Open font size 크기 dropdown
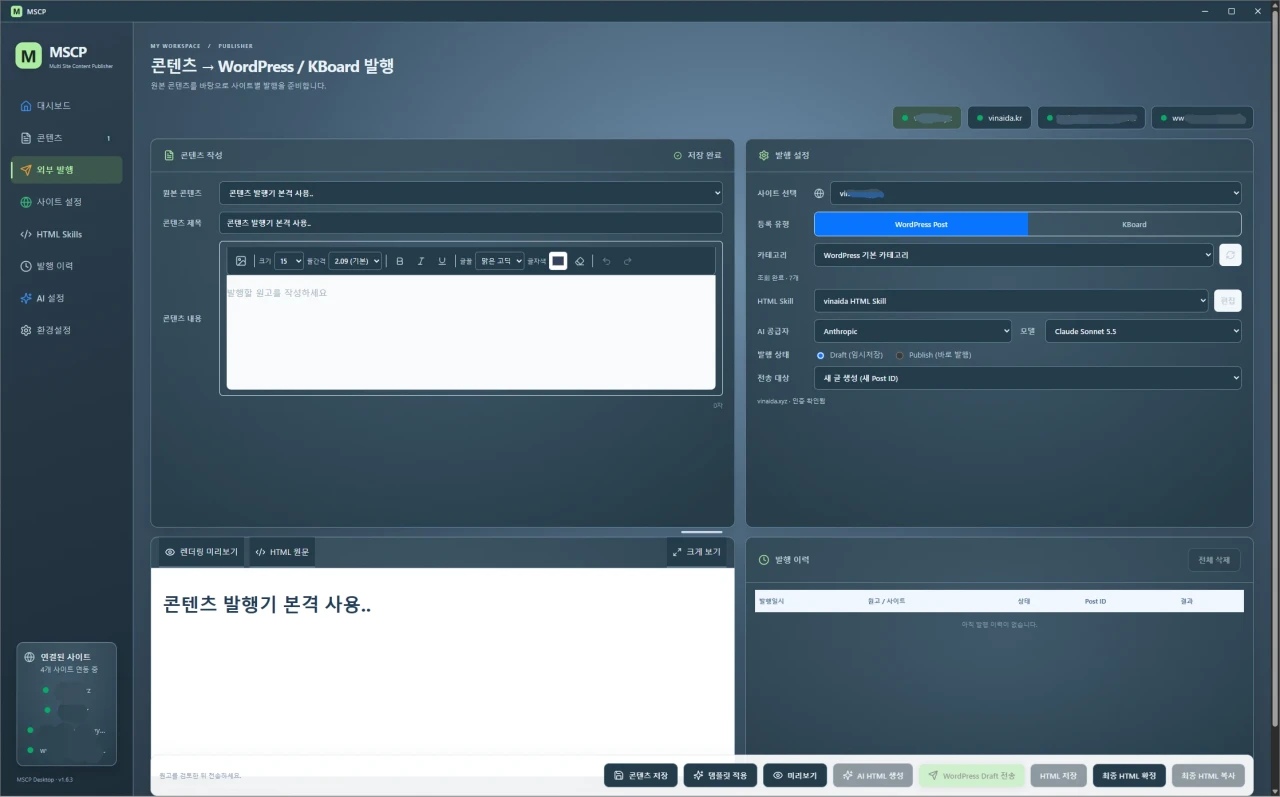1280x797 pixels. coord(289,261)
